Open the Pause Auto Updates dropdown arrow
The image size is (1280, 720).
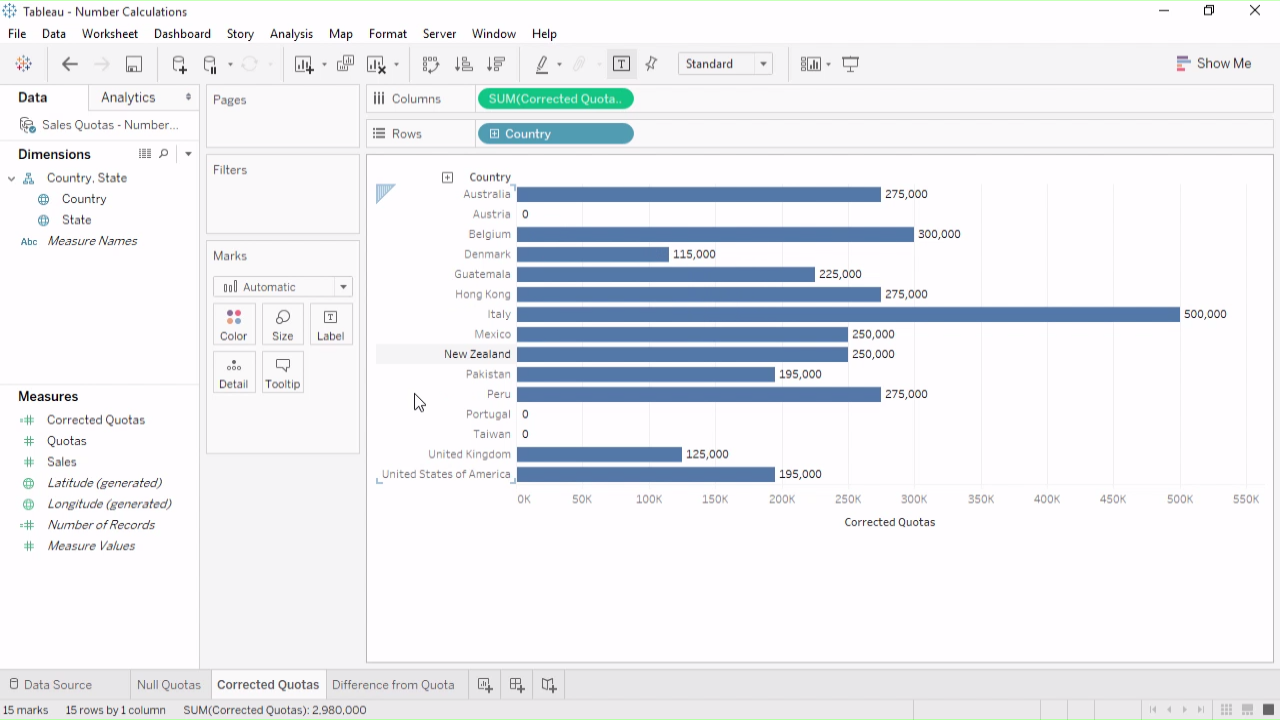[x=230, y=65]
